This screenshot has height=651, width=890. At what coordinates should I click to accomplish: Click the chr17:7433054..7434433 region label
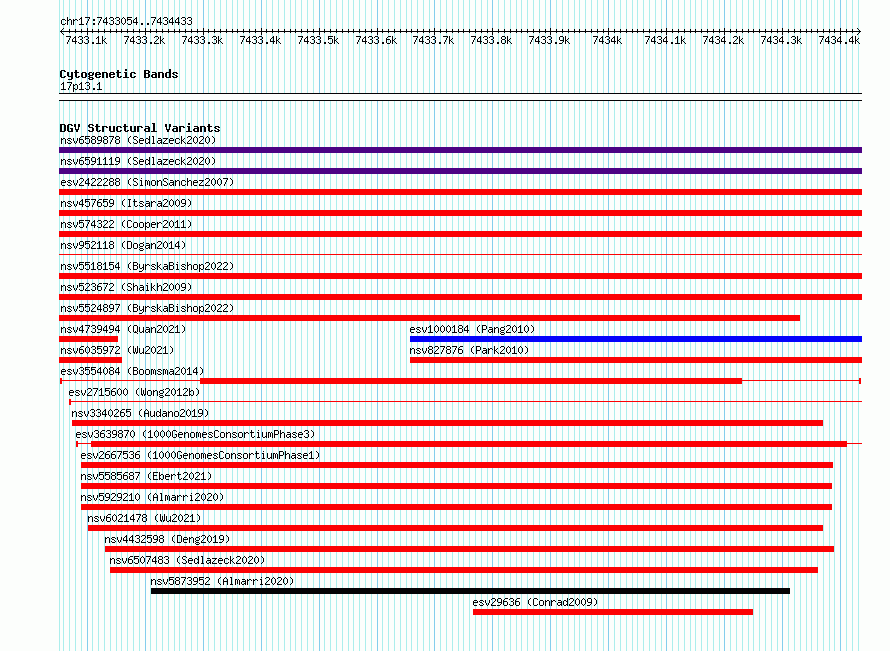point(126,21)
